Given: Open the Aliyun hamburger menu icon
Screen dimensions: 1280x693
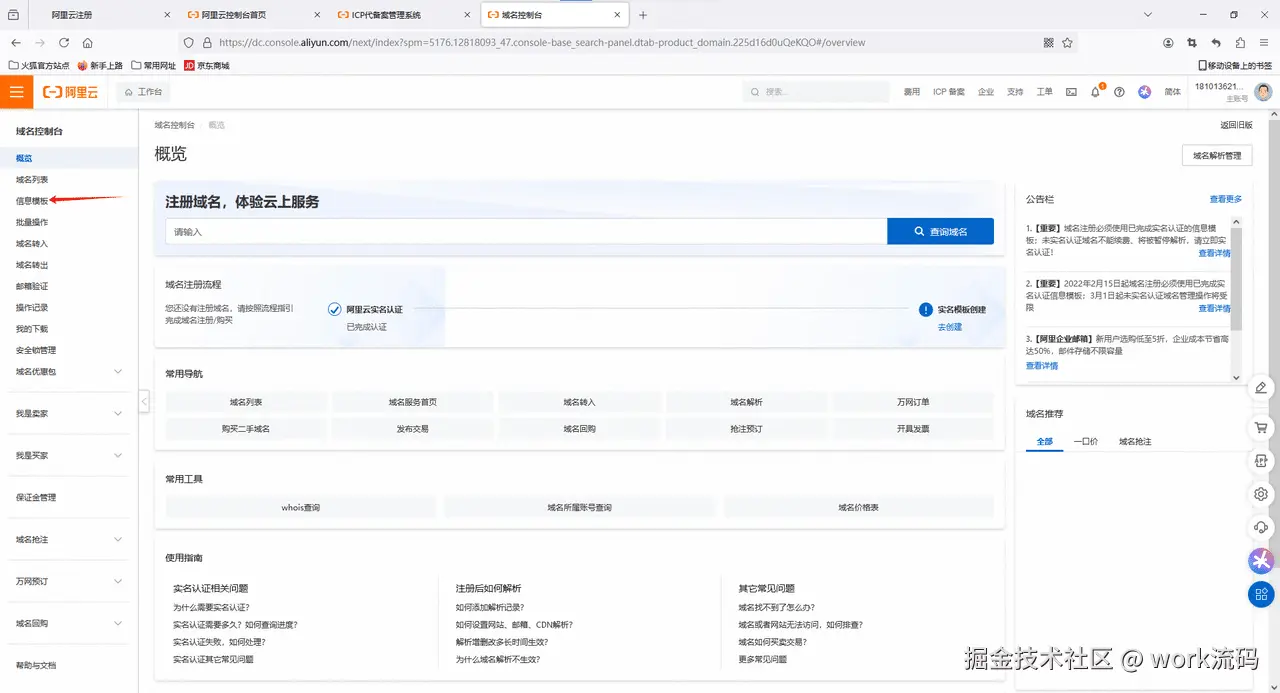Looking at the screenshot, I should 16,91.
